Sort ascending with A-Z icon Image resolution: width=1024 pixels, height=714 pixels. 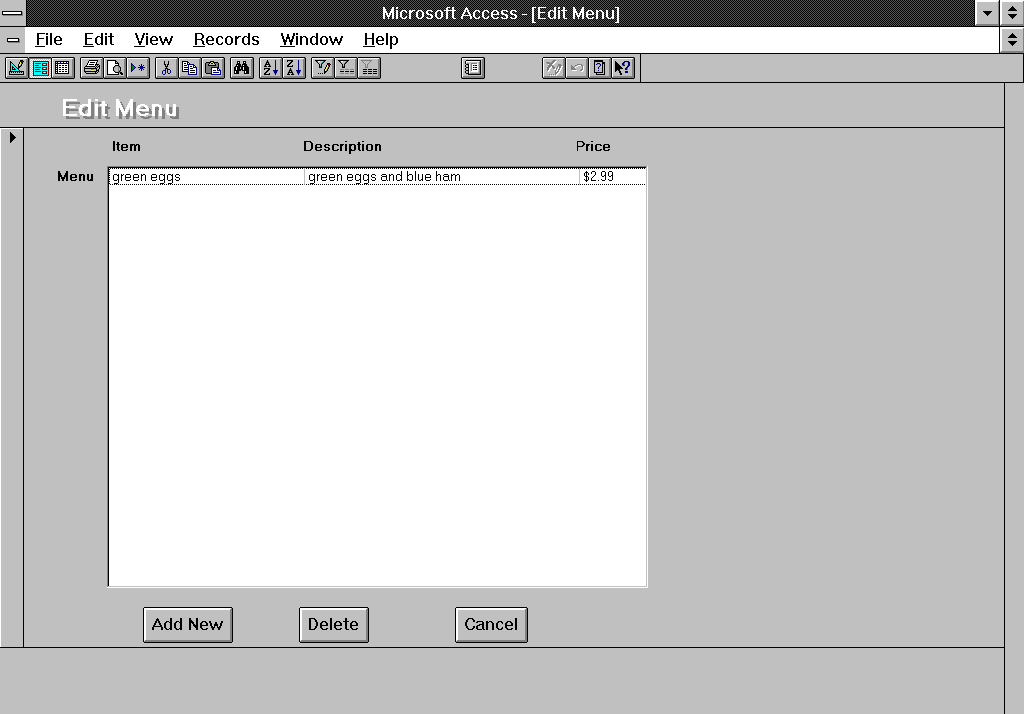270,68
